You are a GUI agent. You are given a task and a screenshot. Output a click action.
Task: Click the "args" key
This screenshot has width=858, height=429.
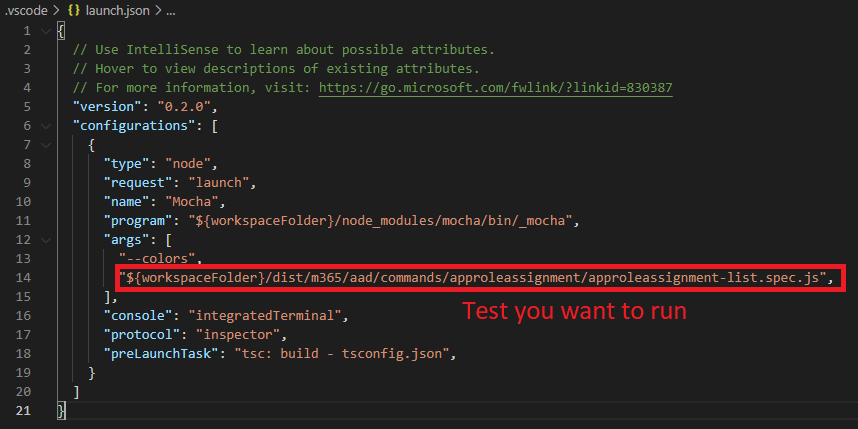pyautogui.click(x=126, y=240)
